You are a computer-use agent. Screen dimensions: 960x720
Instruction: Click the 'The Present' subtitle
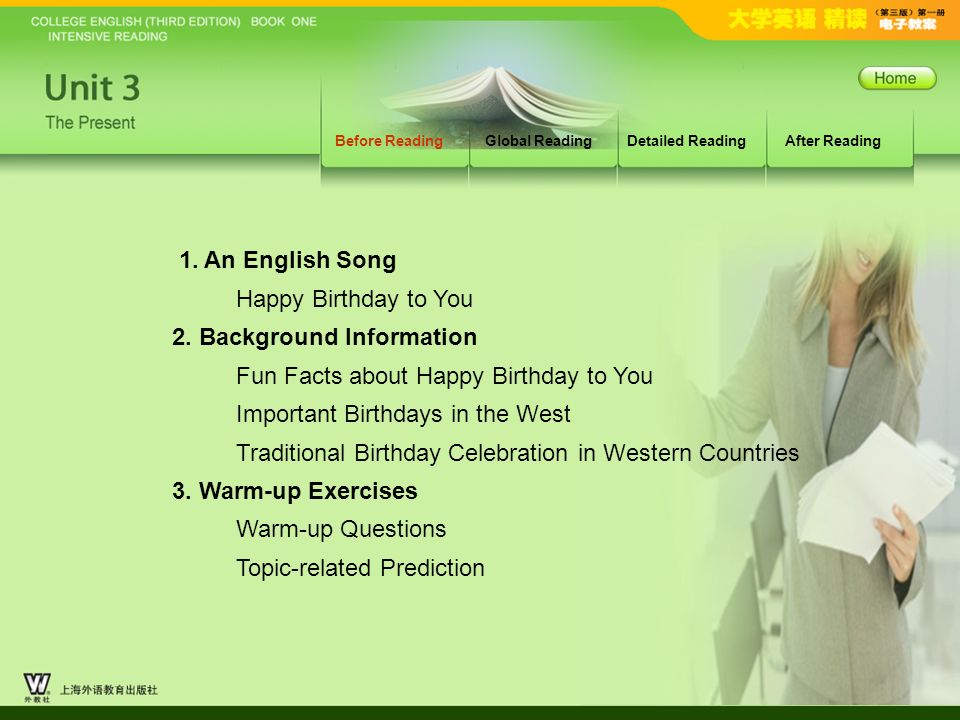point(90,122)
